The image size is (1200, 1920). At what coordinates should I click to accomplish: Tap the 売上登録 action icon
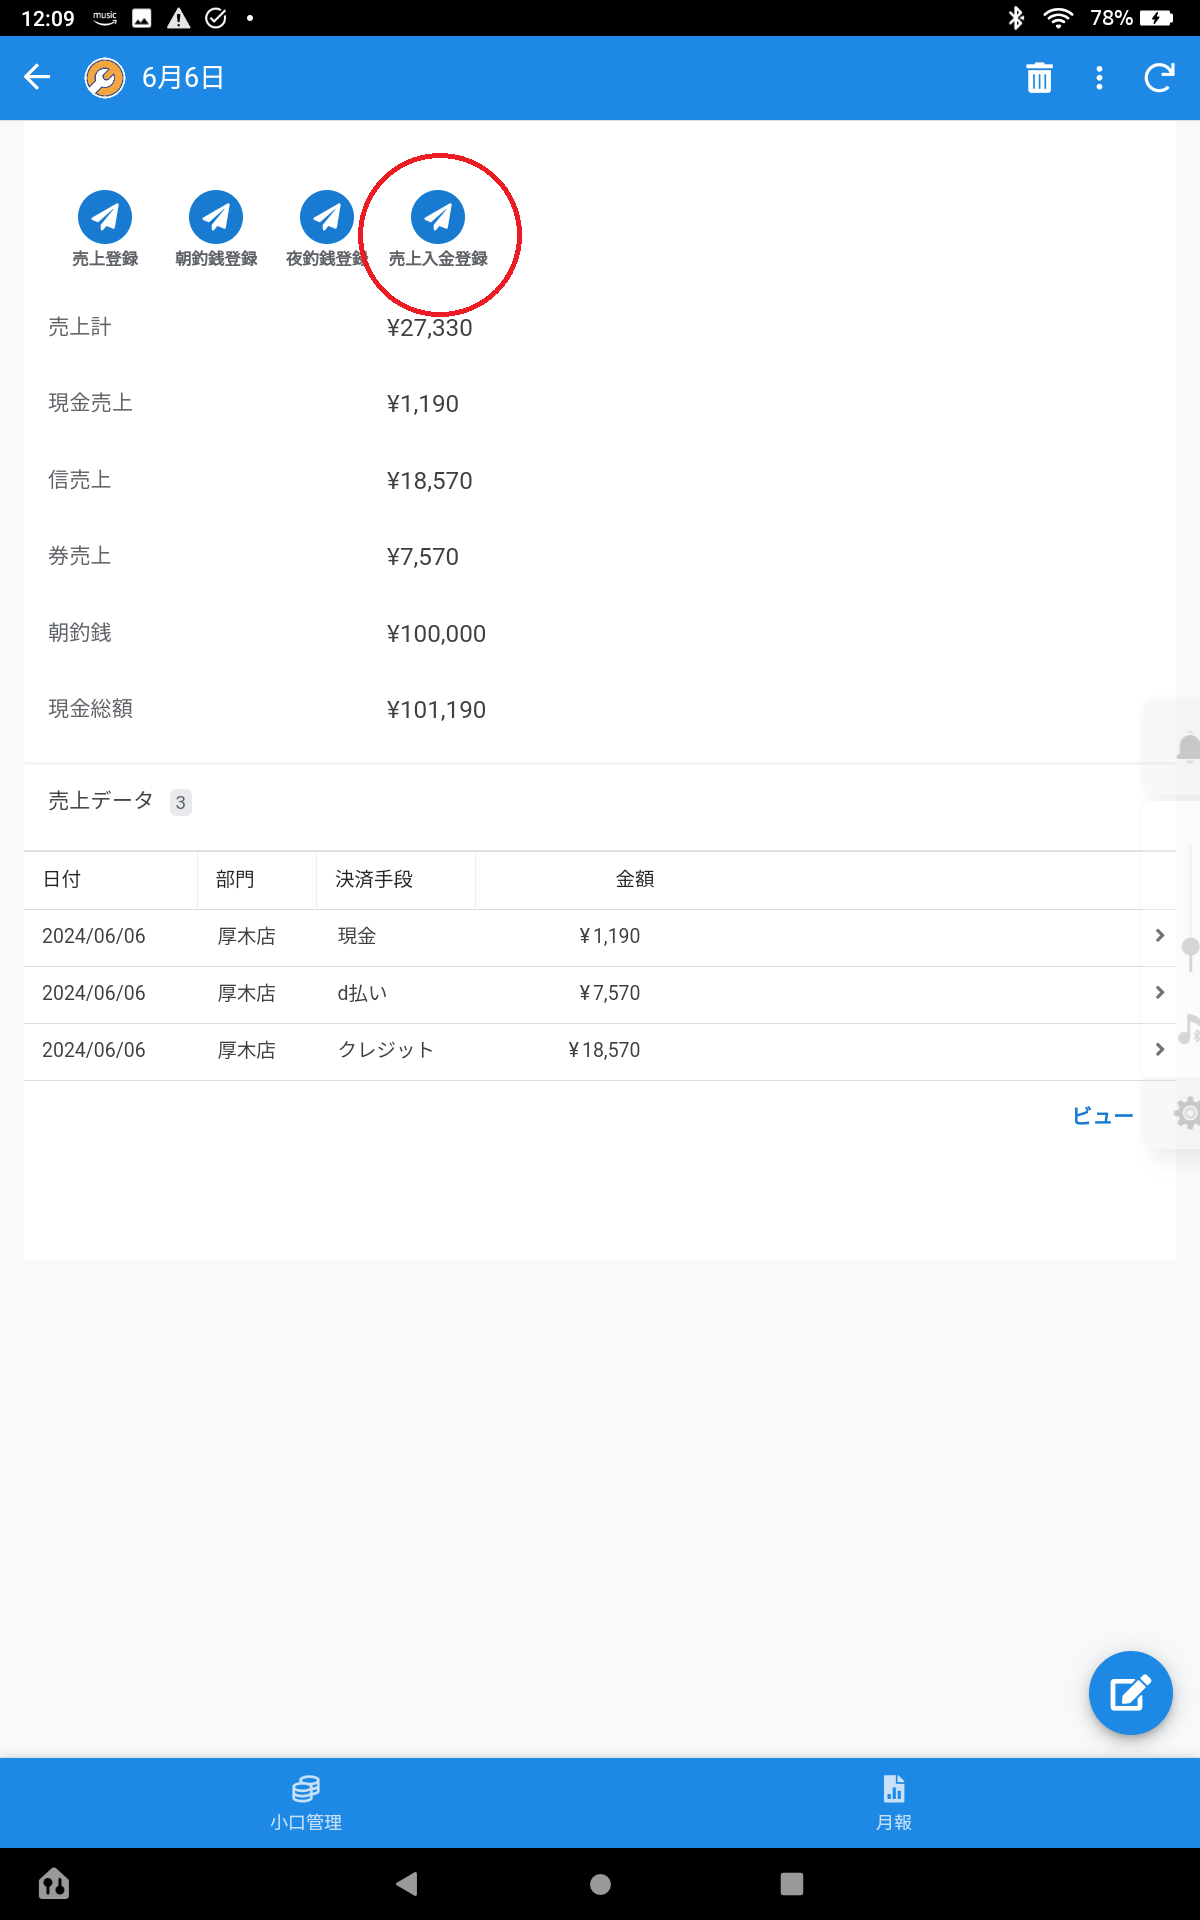pos(105,217)
